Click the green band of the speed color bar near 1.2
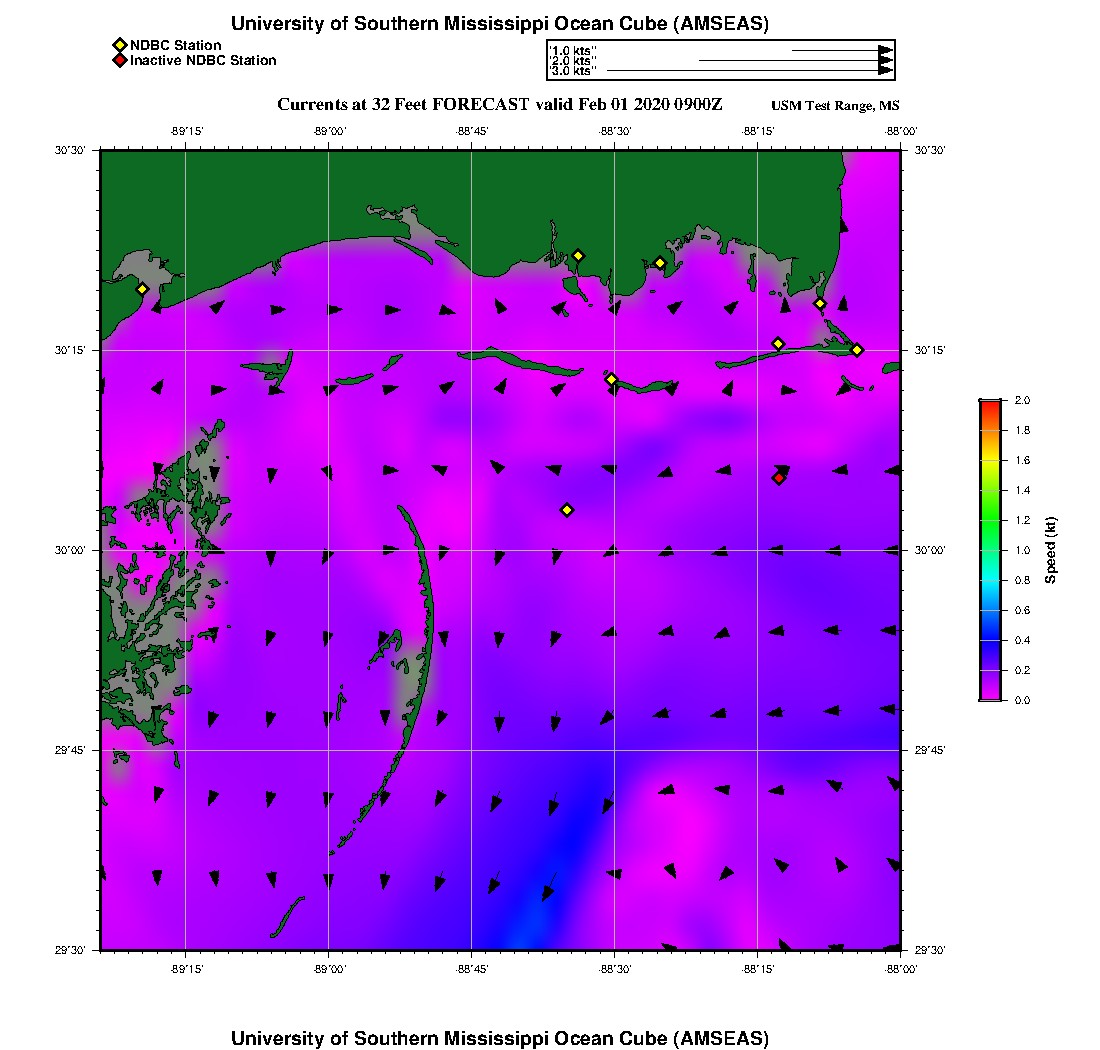 pyautogui.click(x=991, y=520)
